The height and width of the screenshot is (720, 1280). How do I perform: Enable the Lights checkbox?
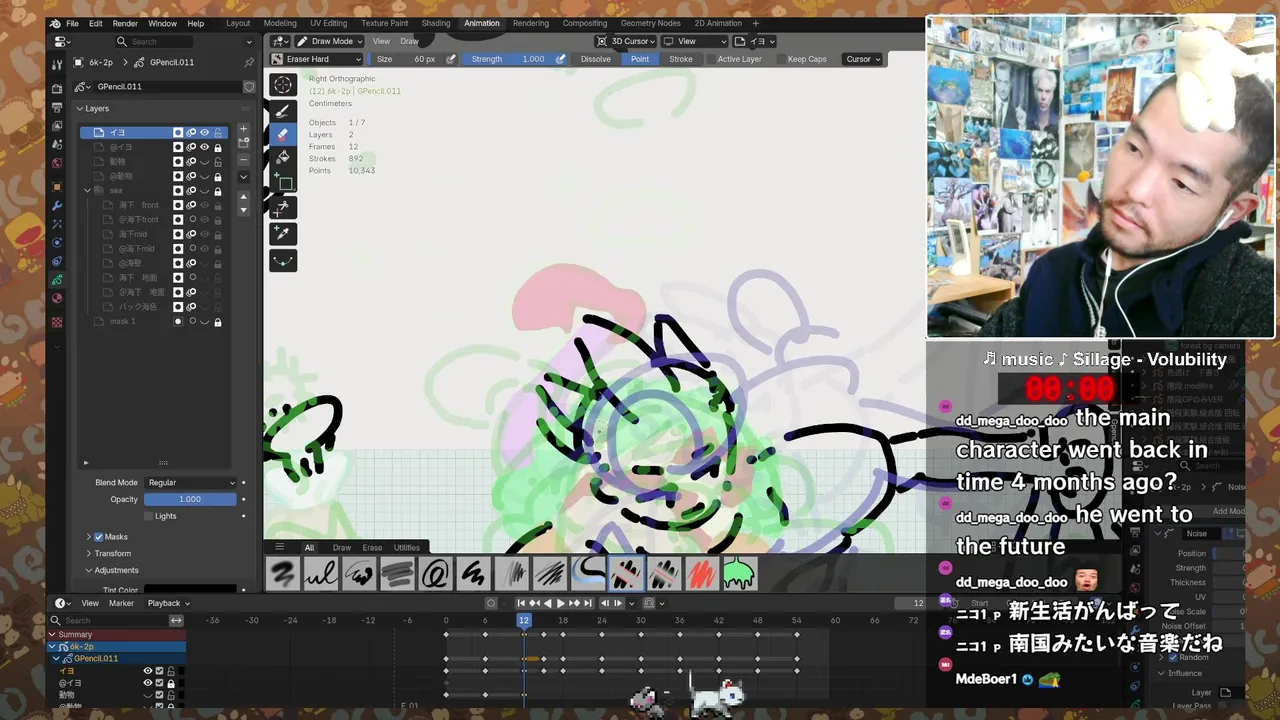148,516
